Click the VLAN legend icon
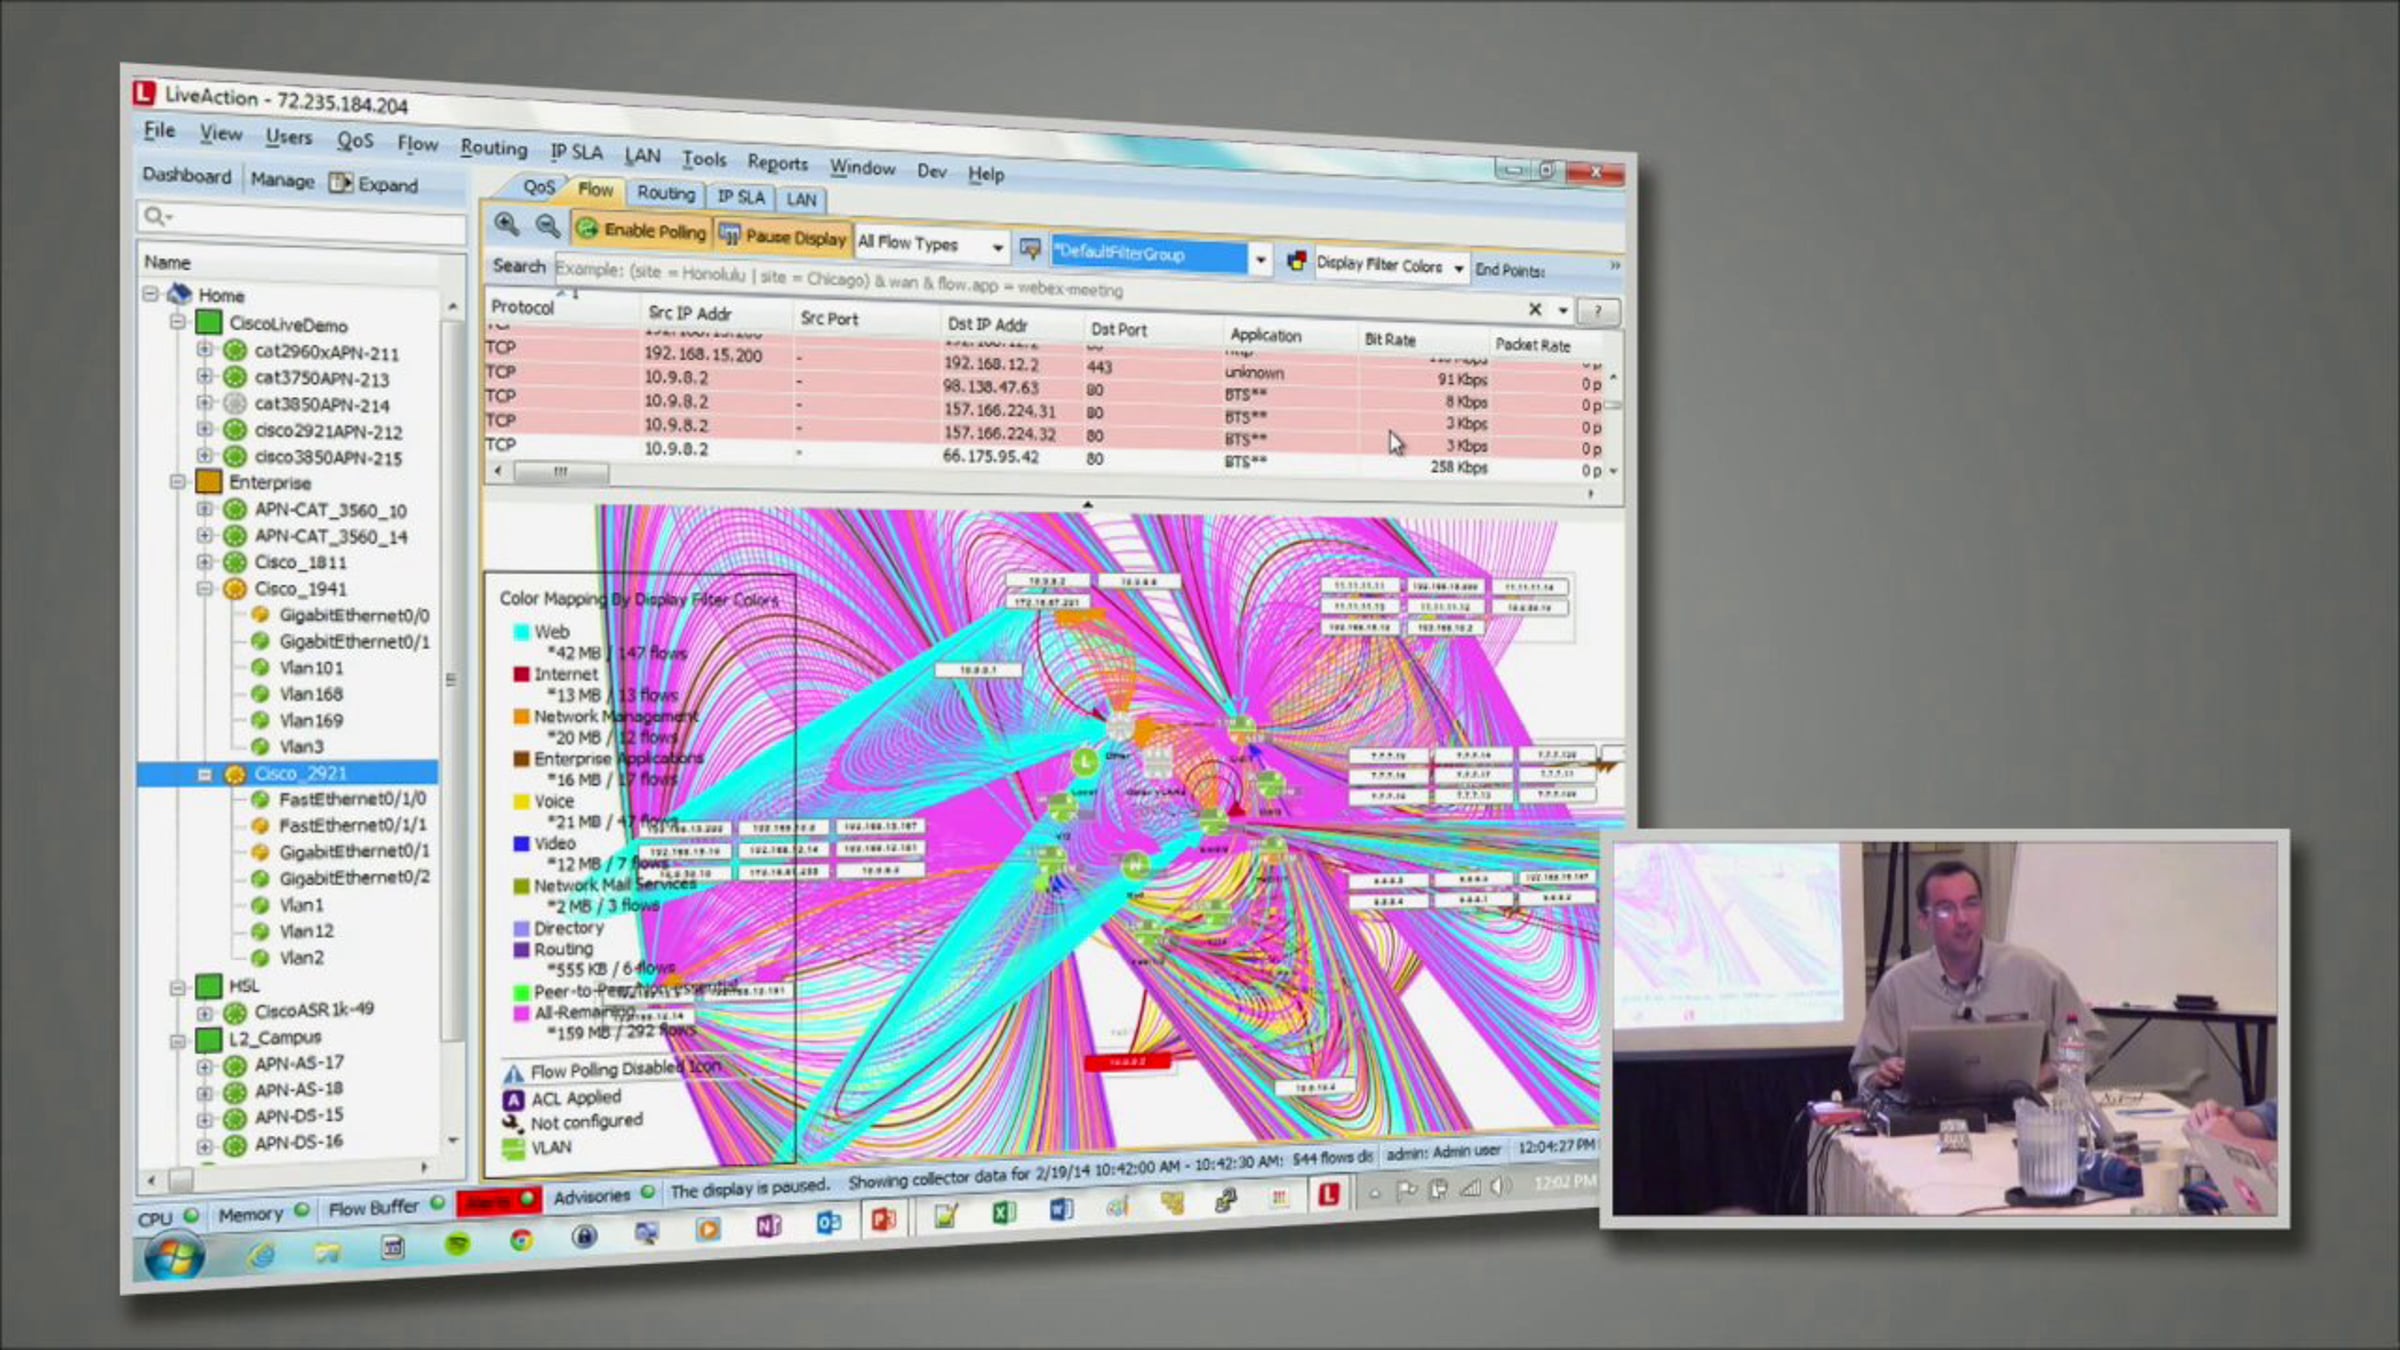Viewport: 2400px width, 1350px height. tap(513, 1148)
